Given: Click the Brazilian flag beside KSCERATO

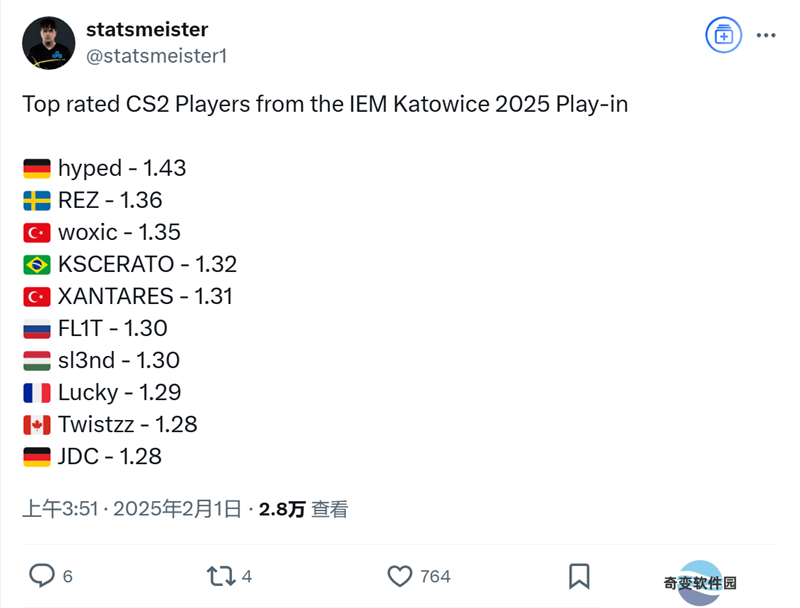Looking at the screenshot, I should pos(37,265).
